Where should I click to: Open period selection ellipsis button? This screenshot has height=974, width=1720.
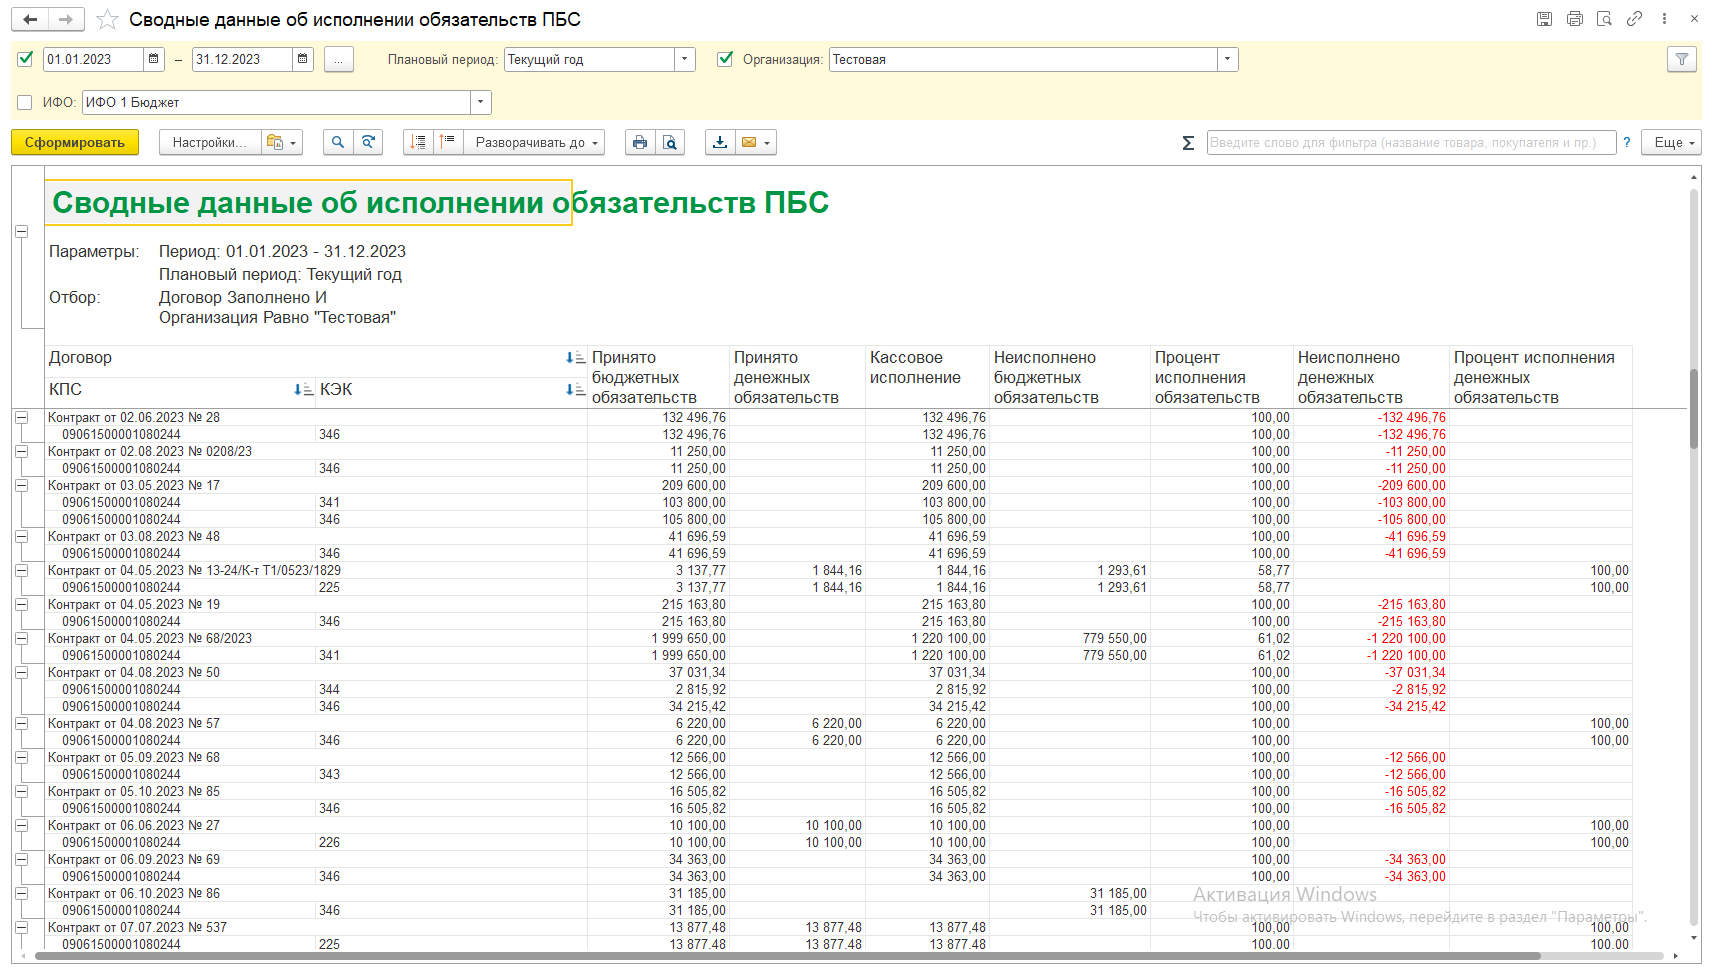[x=339, y=60]
